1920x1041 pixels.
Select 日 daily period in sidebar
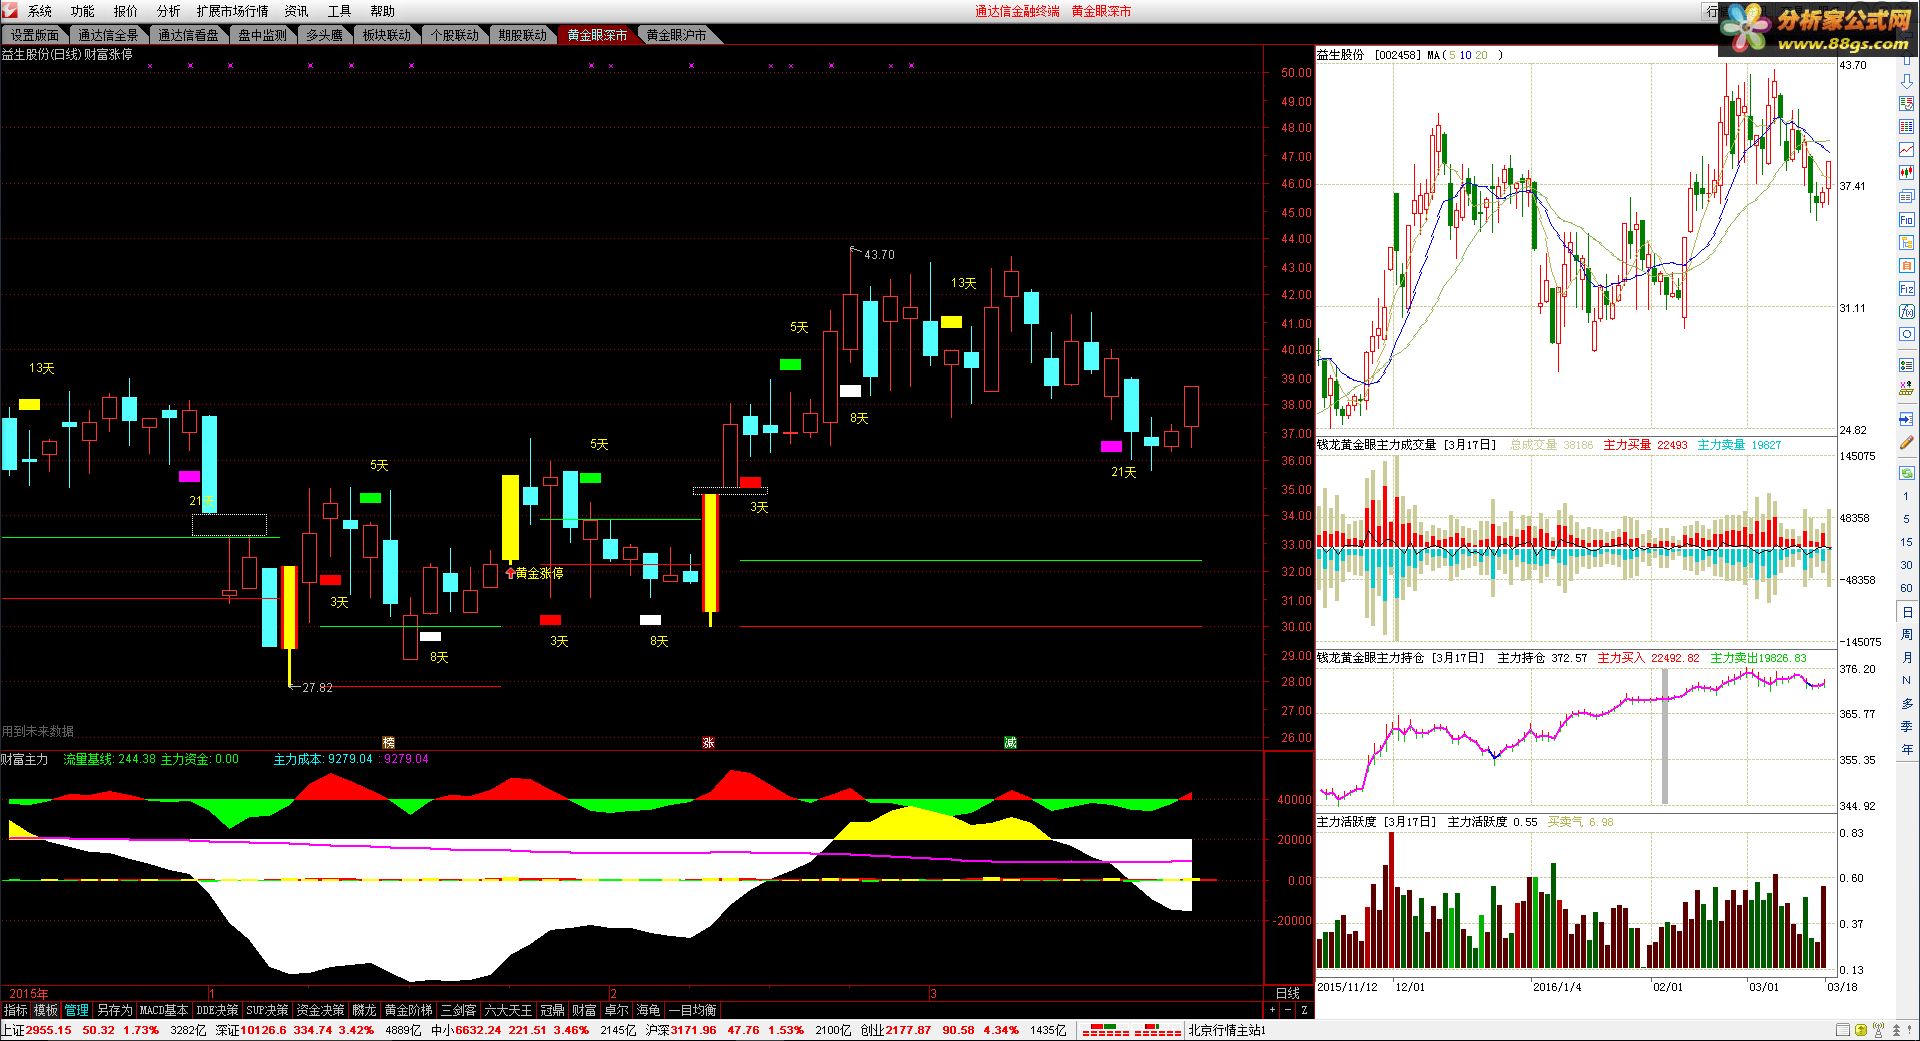1906,612
